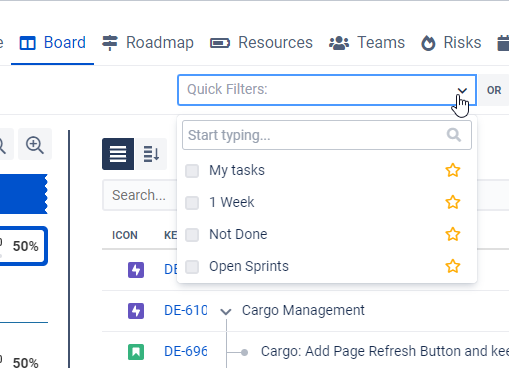Favorite the Not Done filter star
The width and height of the screenshot is (509, 368).
point(453,234)
